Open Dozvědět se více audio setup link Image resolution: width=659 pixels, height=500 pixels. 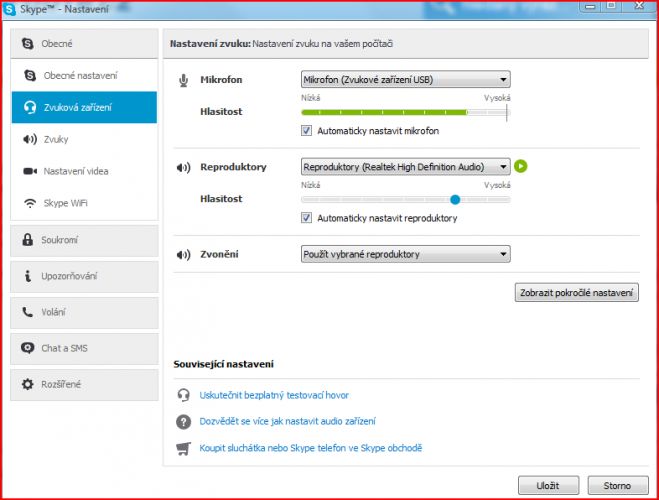[287, 421]
